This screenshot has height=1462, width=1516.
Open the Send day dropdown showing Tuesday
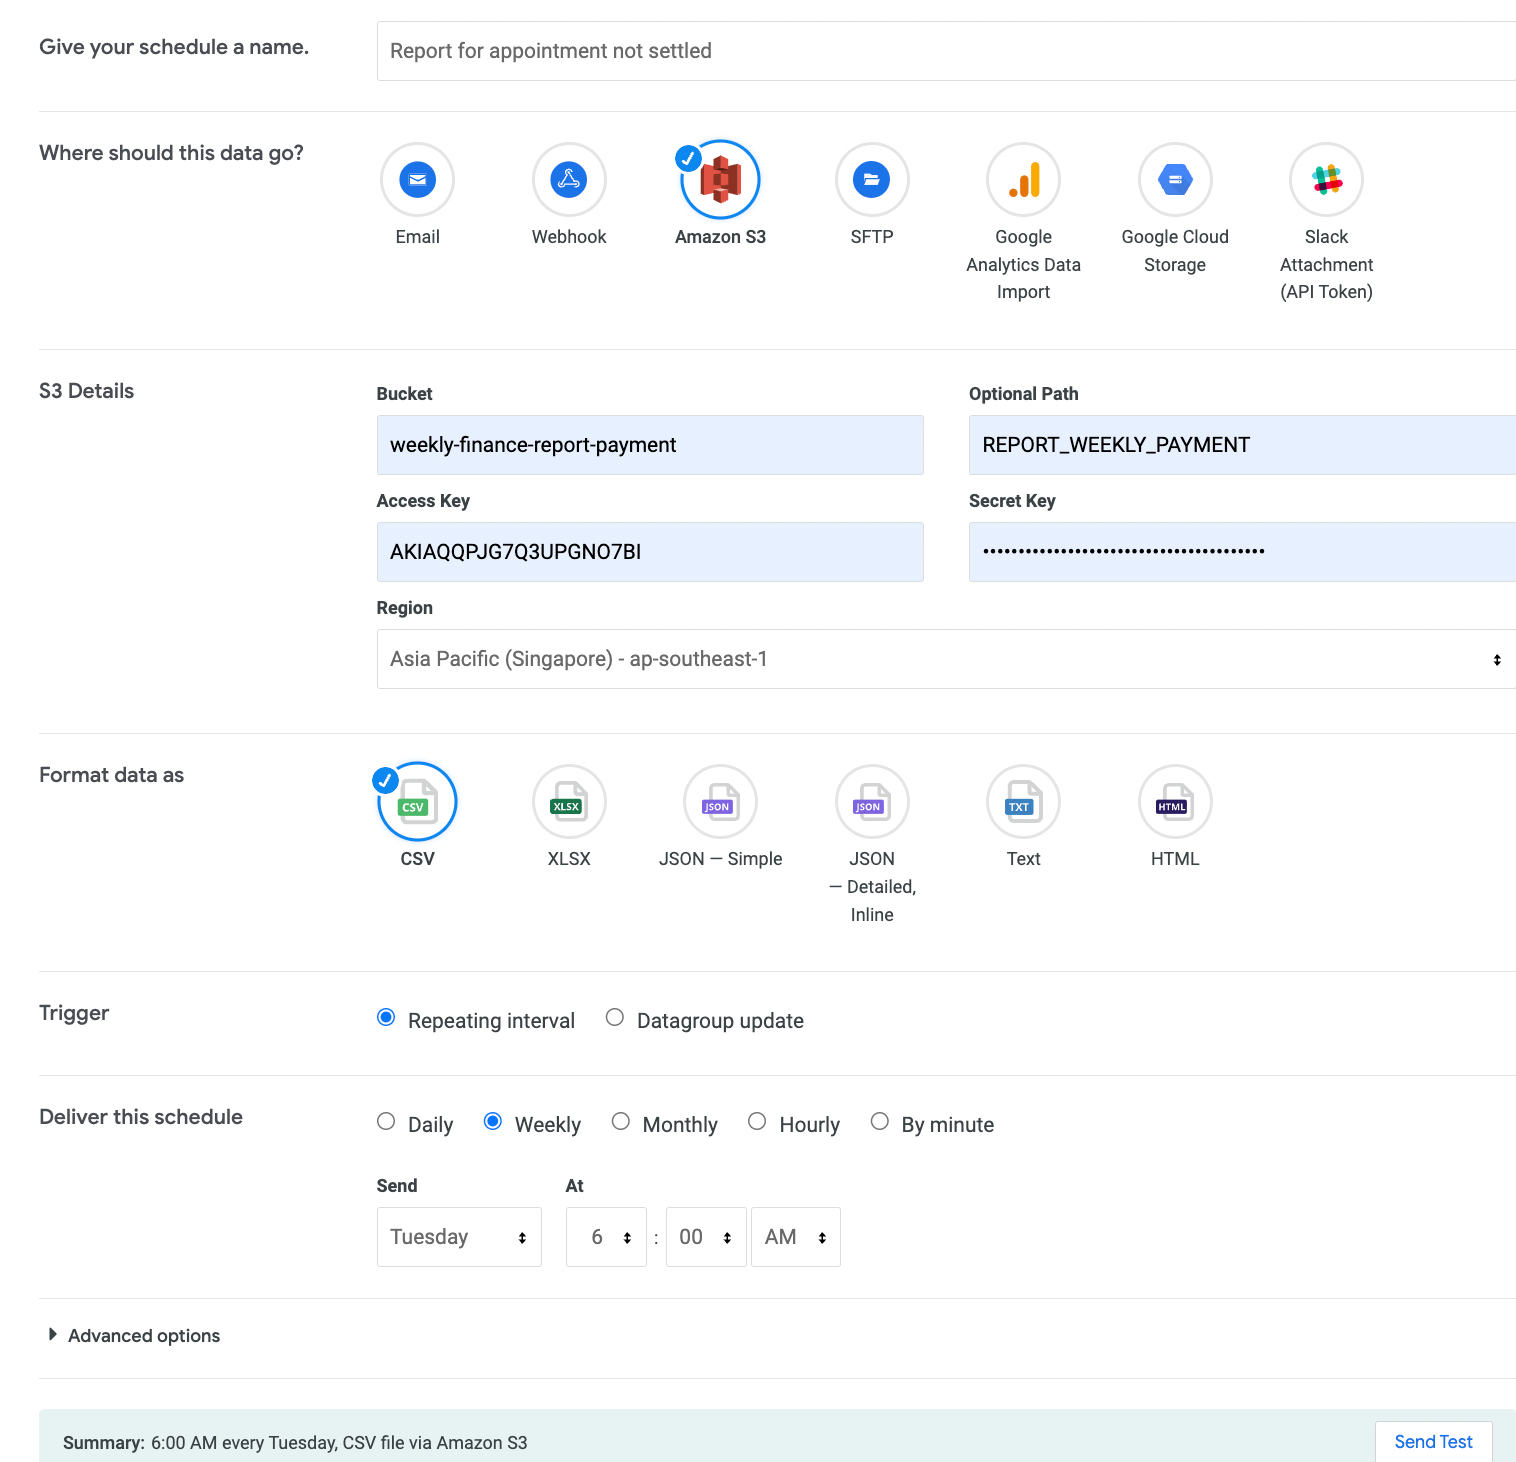point(459,1237)
